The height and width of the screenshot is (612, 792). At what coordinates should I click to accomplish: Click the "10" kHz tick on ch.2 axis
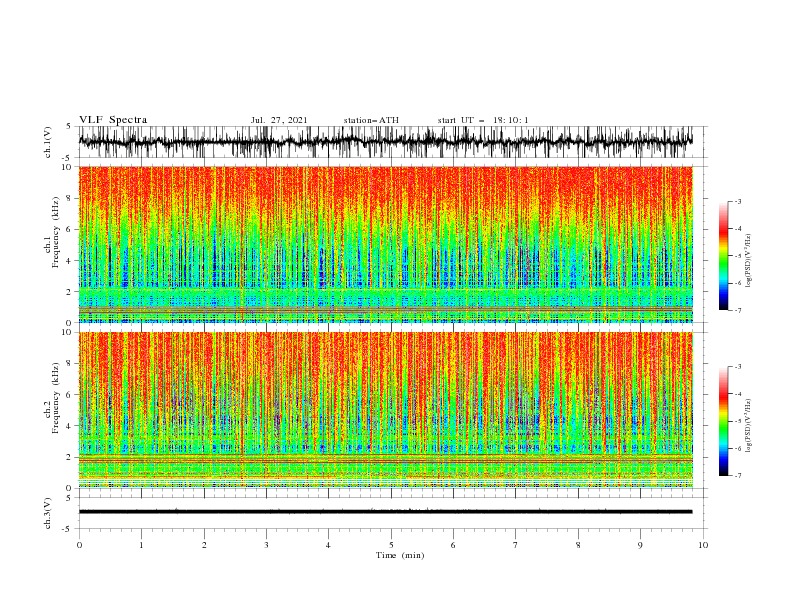point(68,332)
